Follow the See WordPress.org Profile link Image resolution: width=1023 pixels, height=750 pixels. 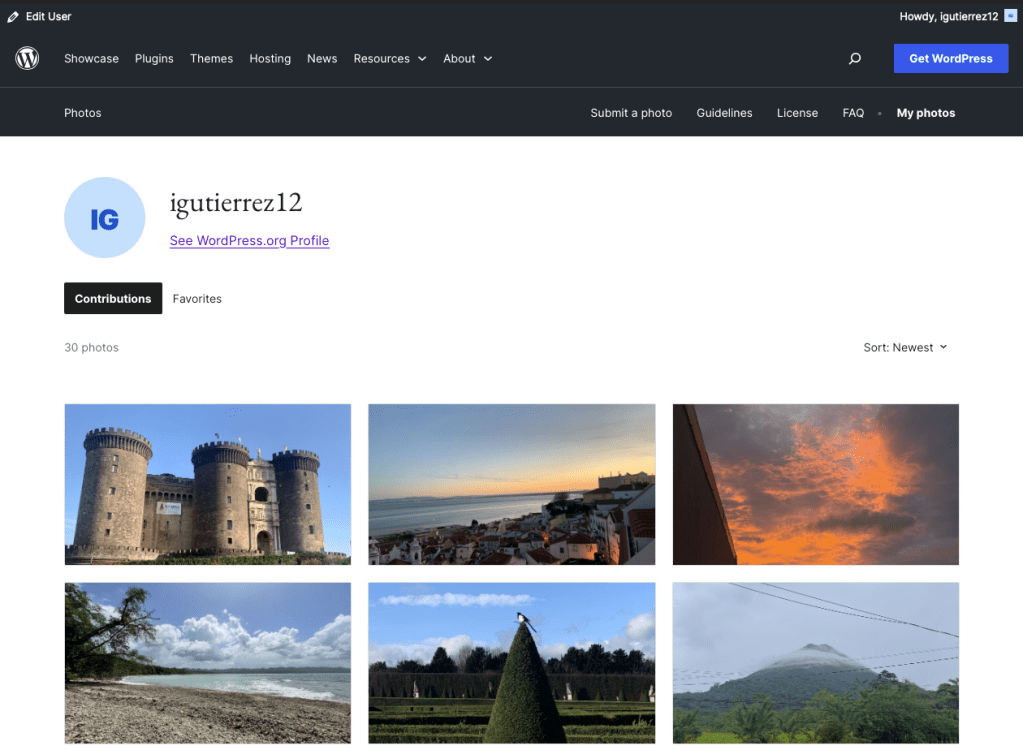tap(249, 241)
